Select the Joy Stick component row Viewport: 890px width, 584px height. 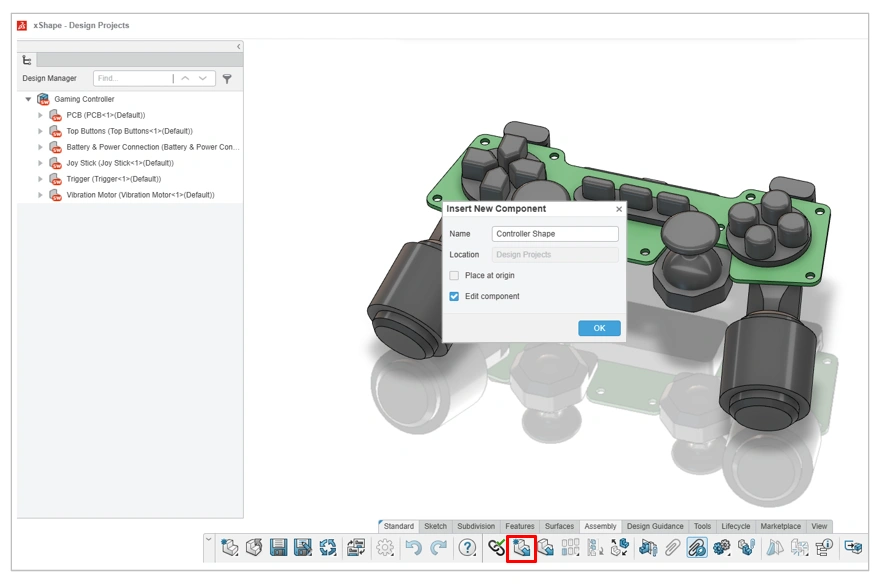pyautogui.click(x=112, y=163)
